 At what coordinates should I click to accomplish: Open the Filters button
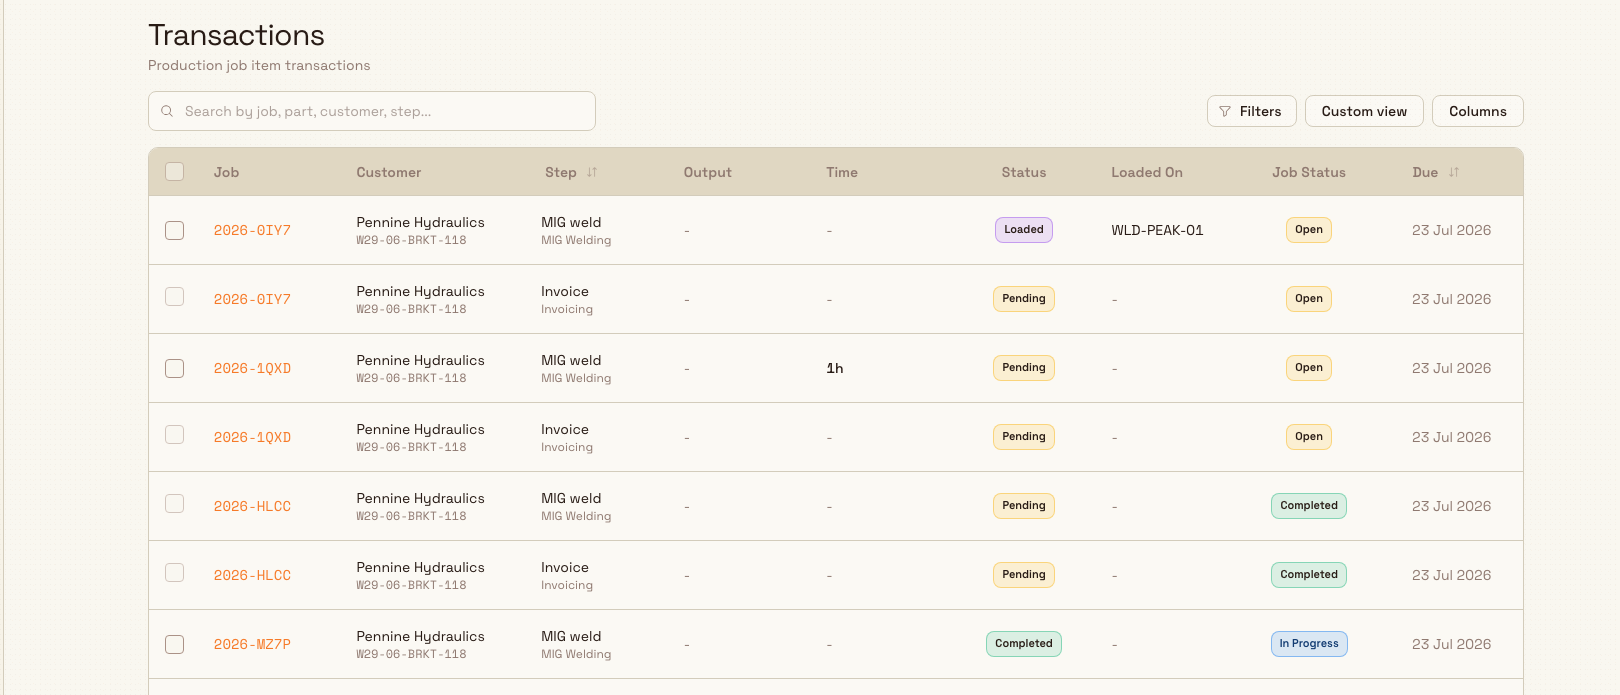pyautogui.click(x=1251, y=111)
